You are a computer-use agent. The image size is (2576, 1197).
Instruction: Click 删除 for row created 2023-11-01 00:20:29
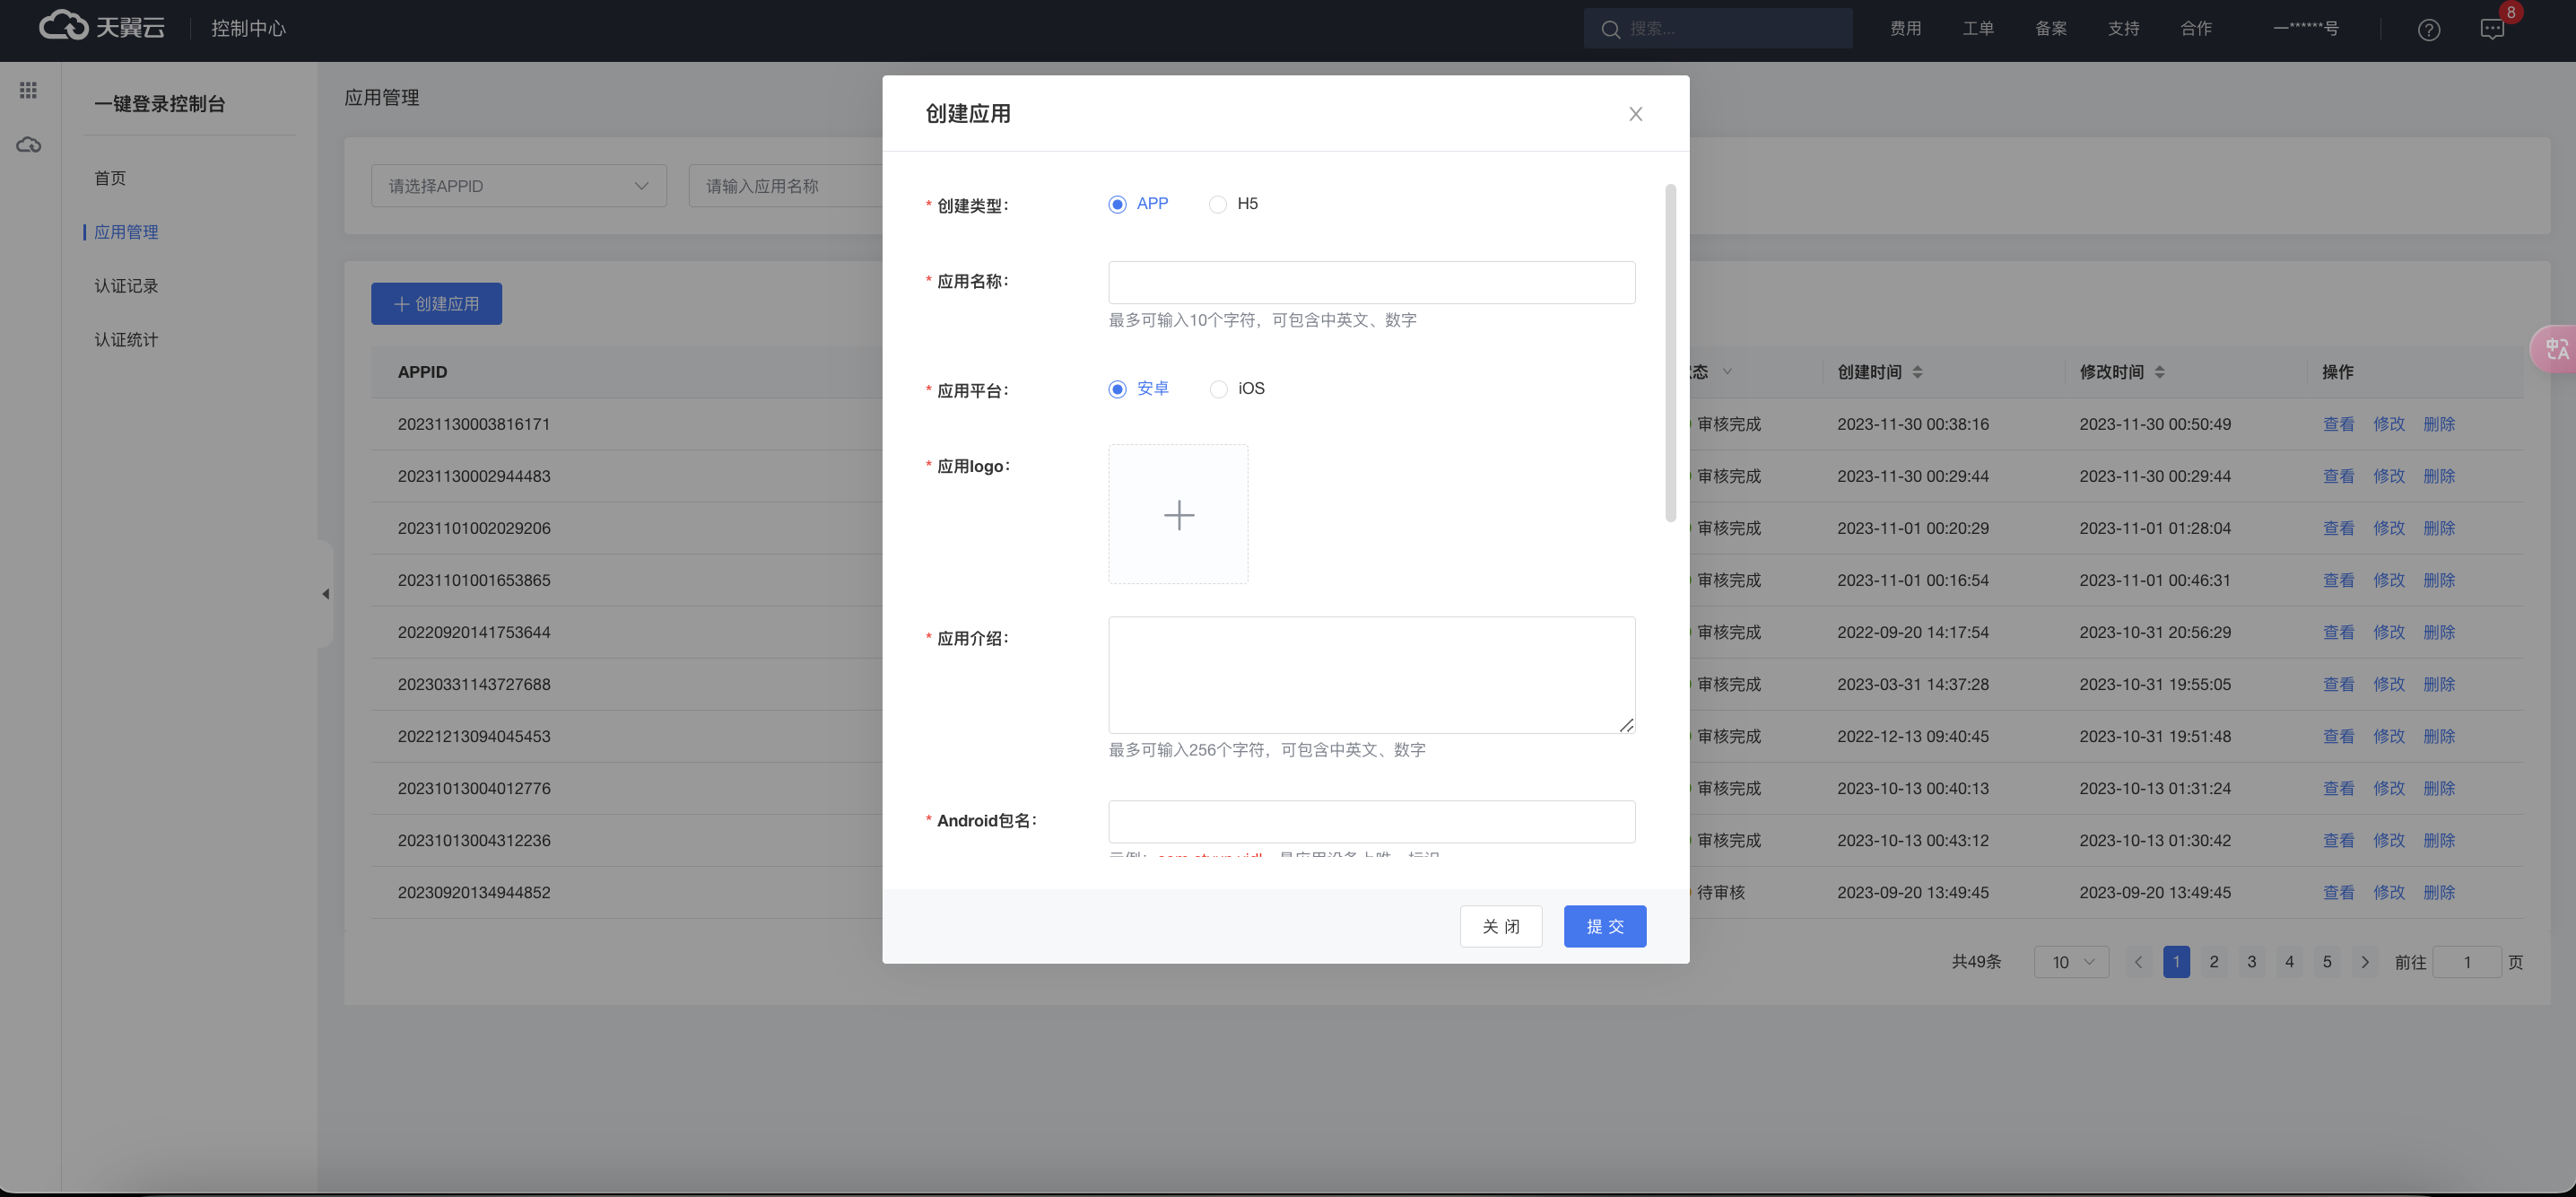2439,528
